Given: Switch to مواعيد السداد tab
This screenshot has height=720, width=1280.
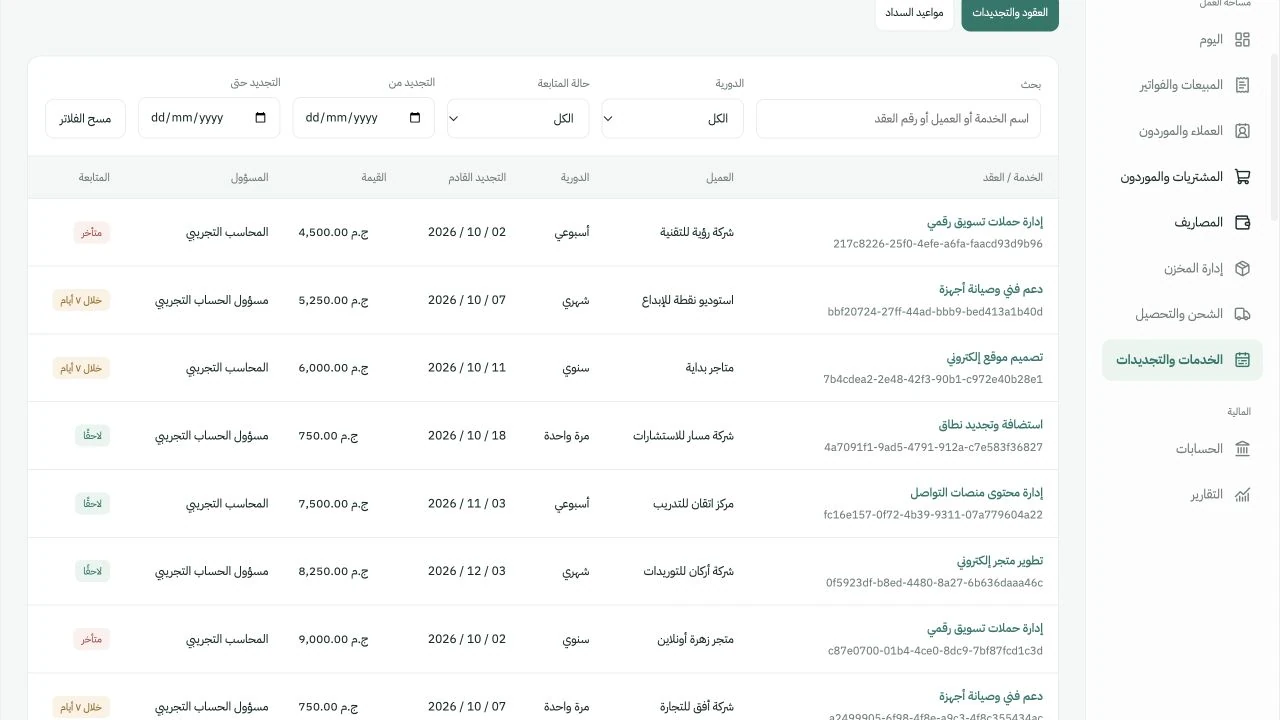Looking at the screenshot, I should coord(915,13).
